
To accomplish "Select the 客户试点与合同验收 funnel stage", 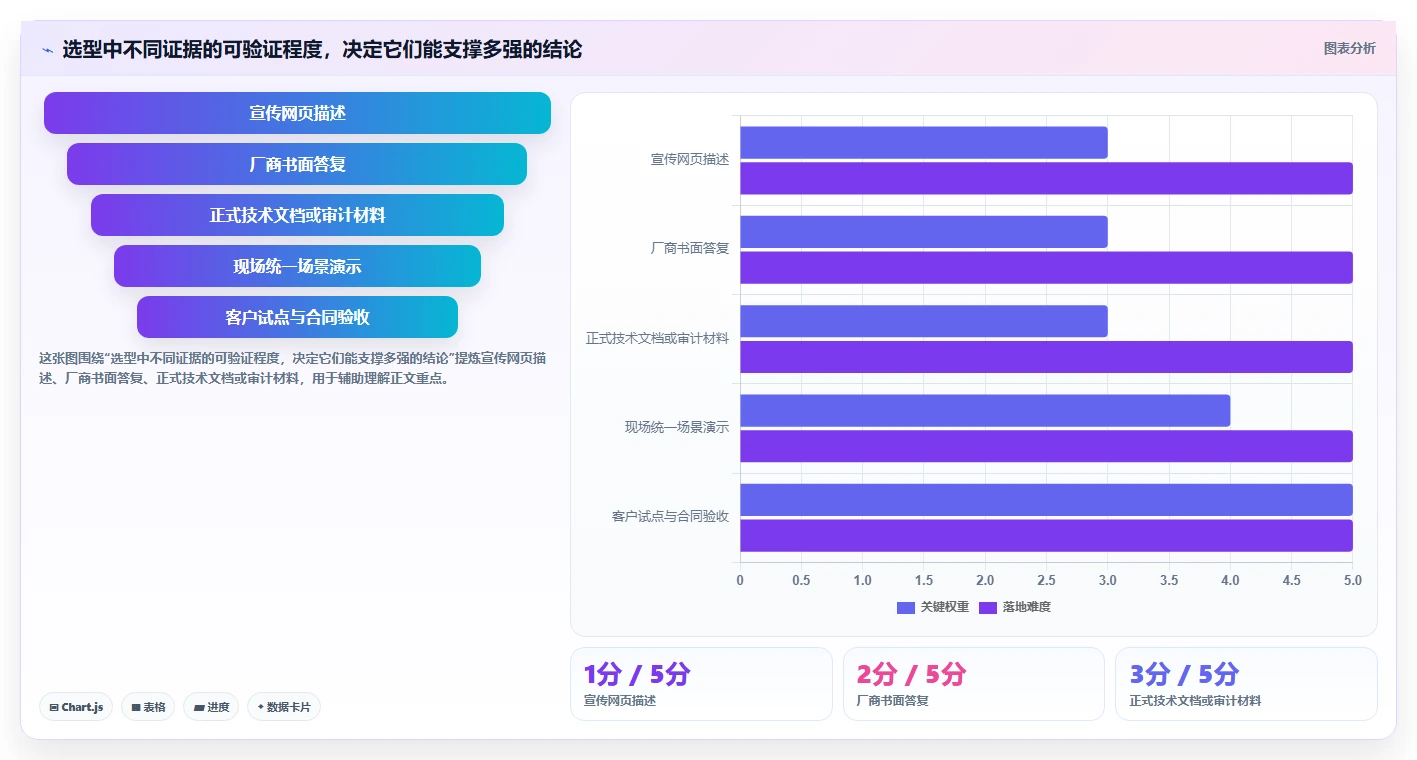I will point(297,317).
